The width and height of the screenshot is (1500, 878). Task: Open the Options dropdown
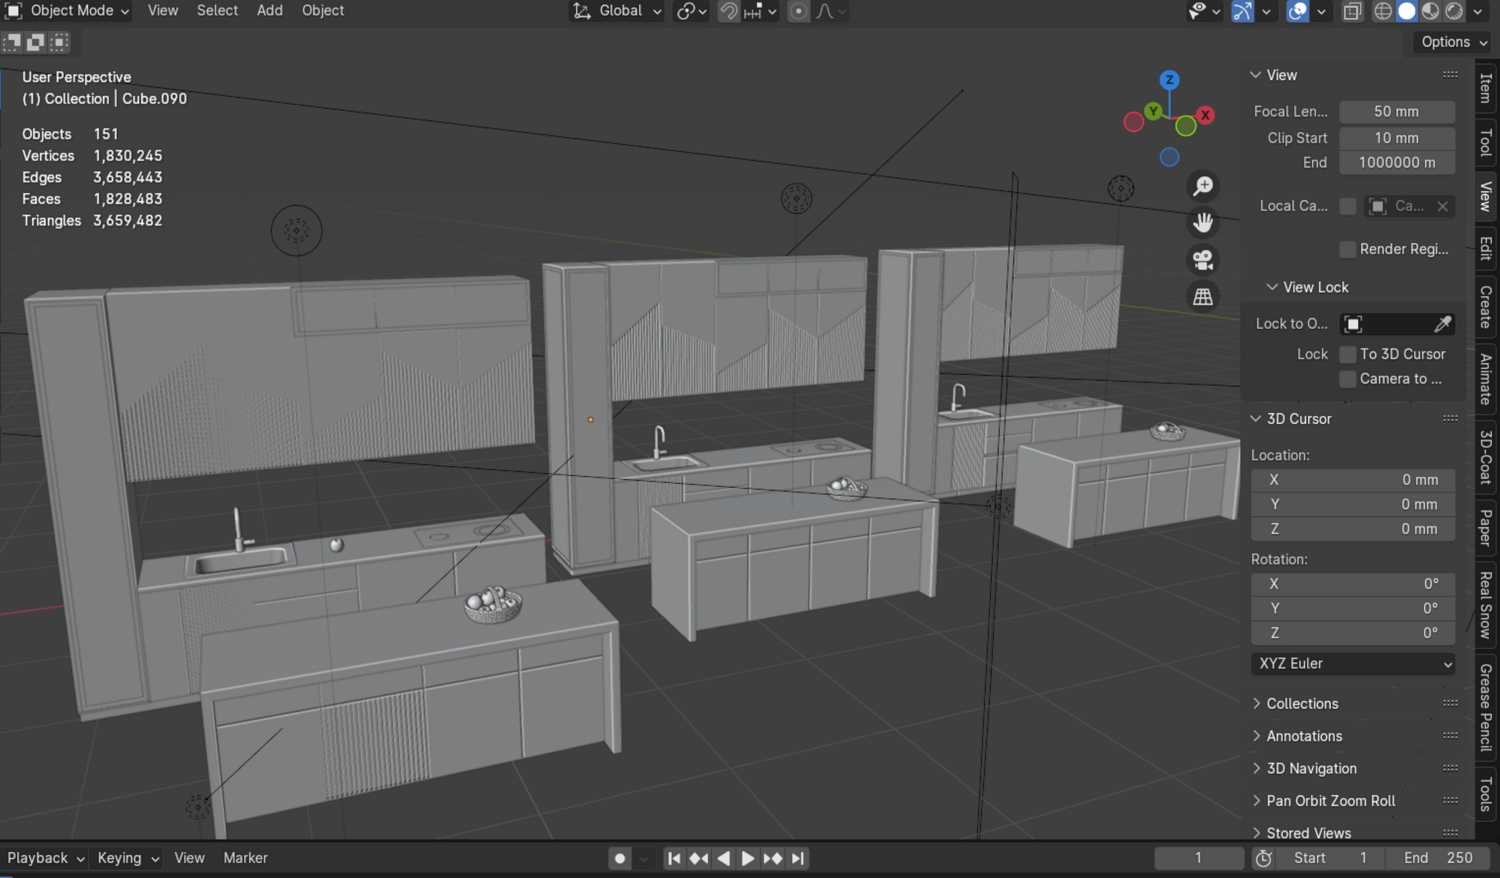click(1454, 42)
